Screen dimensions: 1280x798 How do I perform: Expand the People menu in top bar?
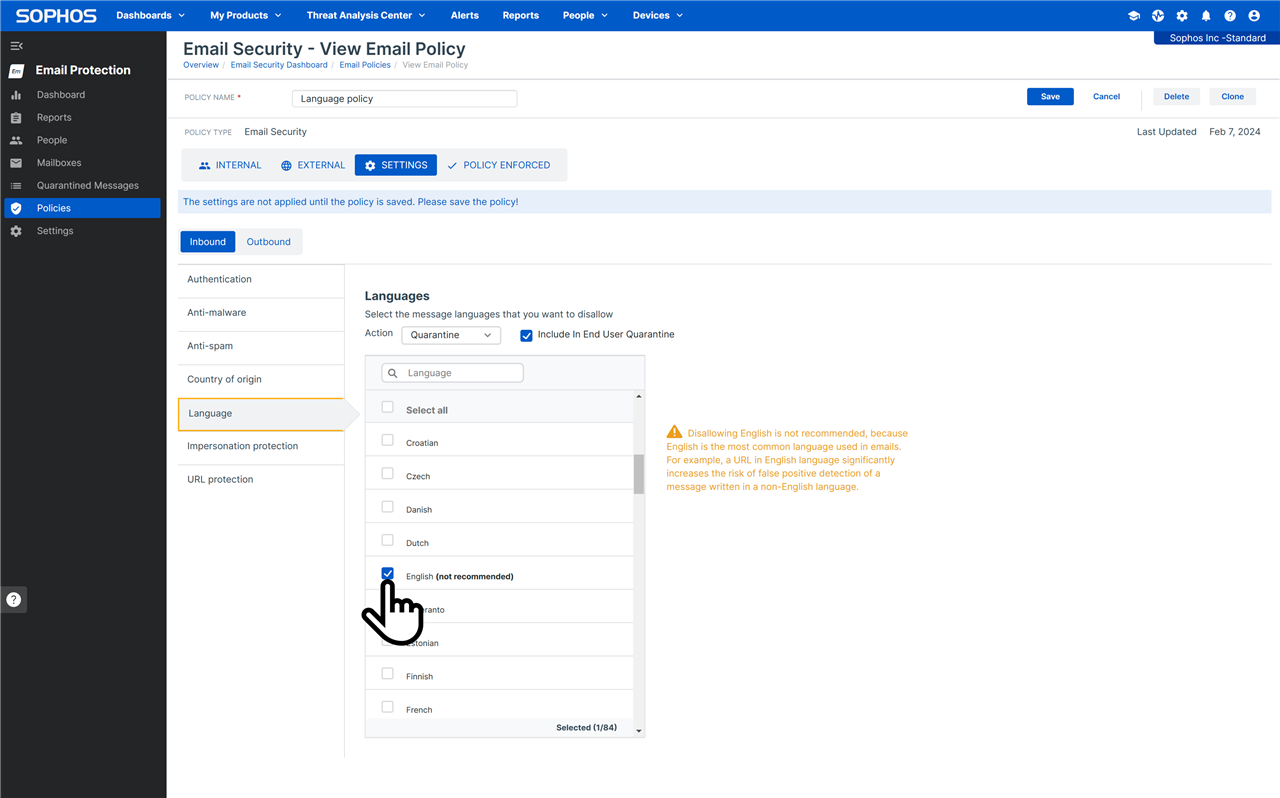(585, 15)
